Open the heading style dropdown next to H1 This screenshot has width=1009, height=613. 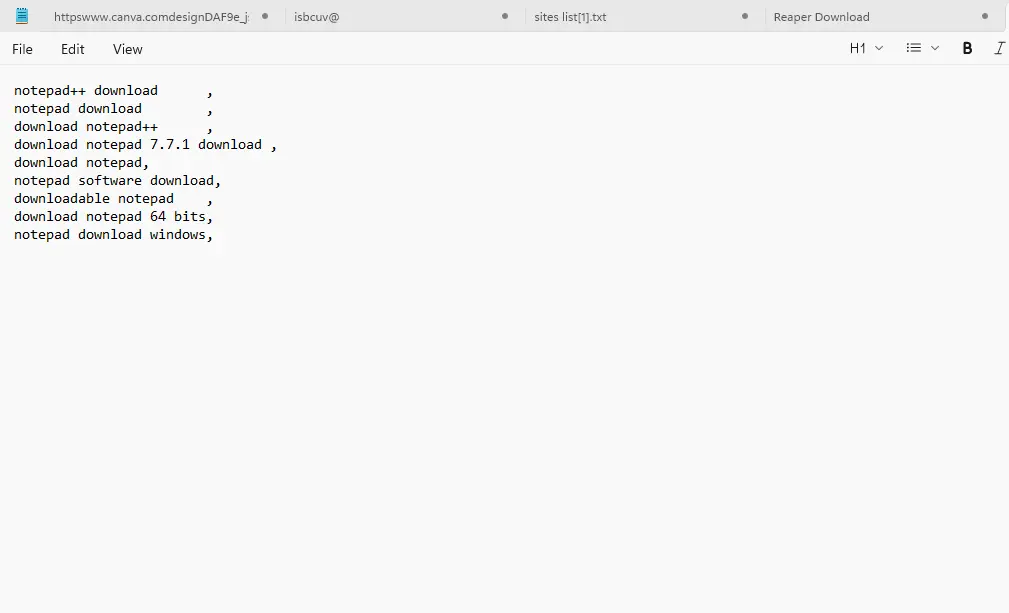click(877, 48)
